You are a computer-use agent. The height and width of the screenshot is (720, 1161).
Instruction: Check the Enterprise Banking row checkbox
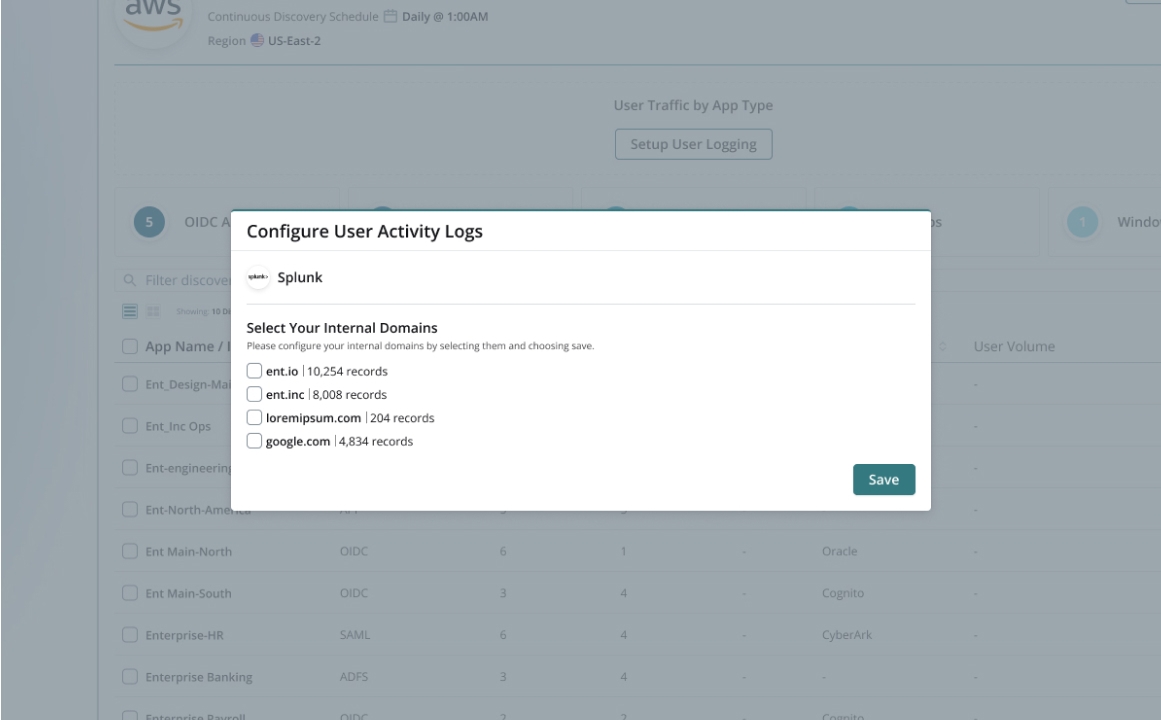click(x=130, y=676)
